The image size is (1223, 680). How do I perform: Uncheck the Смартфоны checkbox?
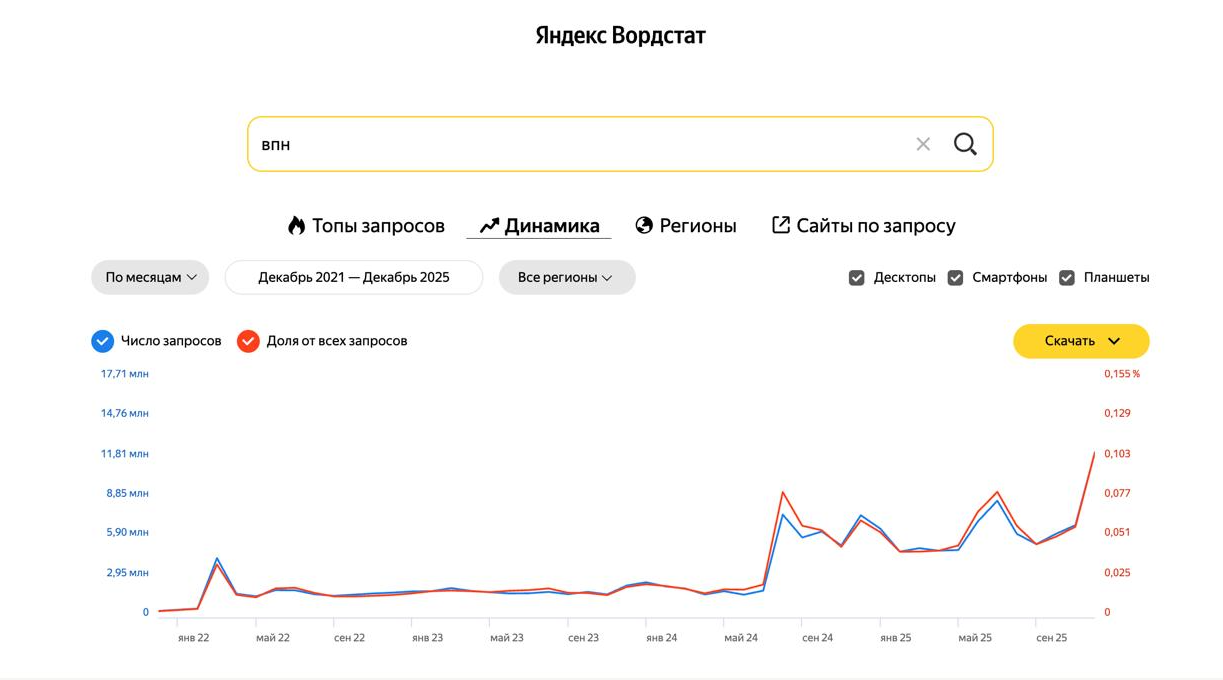[955, 278]
